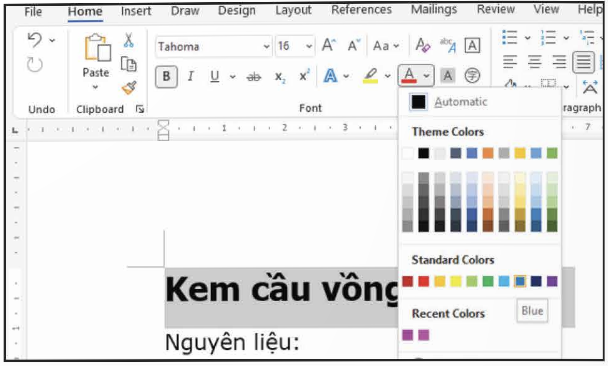Switch to the Design tab
Screen dimensions: 608x366
point(237,10)
